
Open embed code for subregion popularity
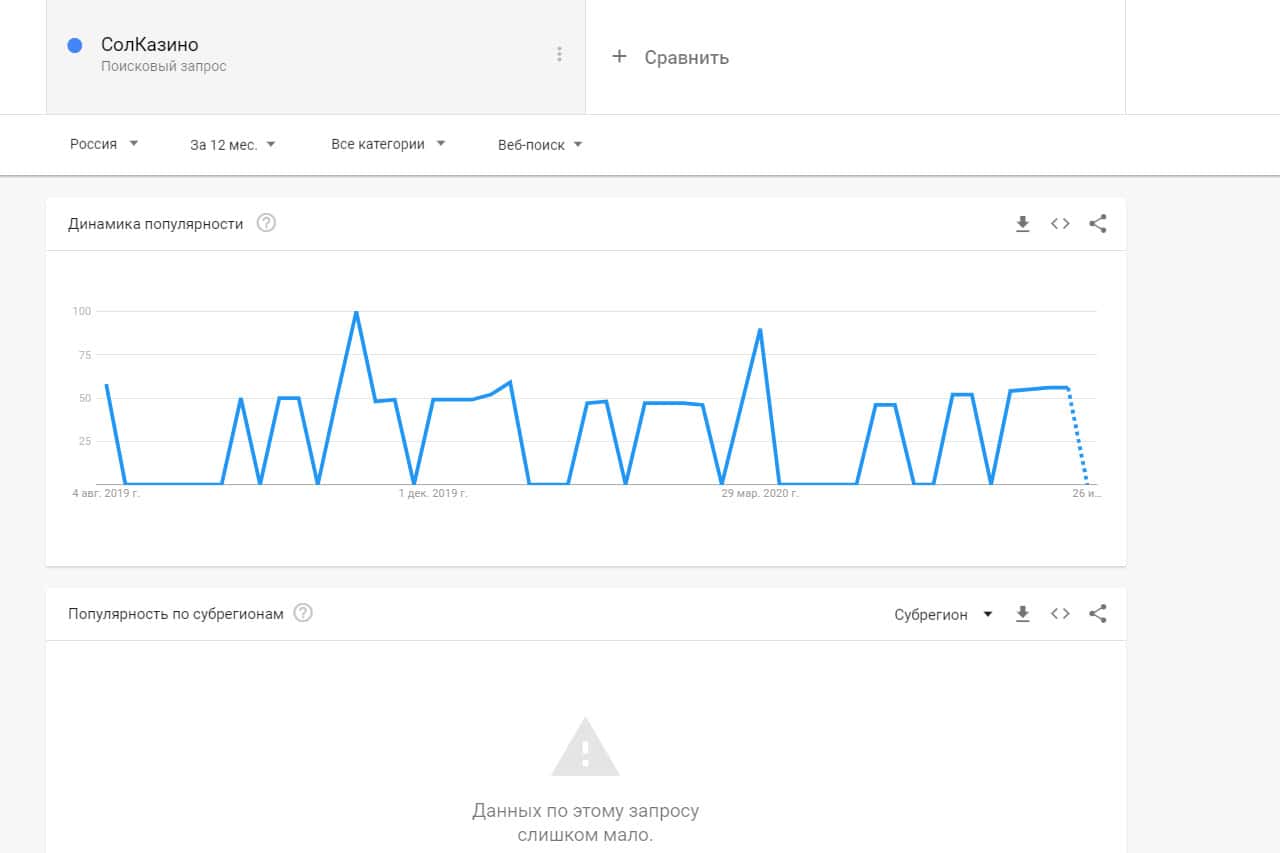tap(1060, 614)
